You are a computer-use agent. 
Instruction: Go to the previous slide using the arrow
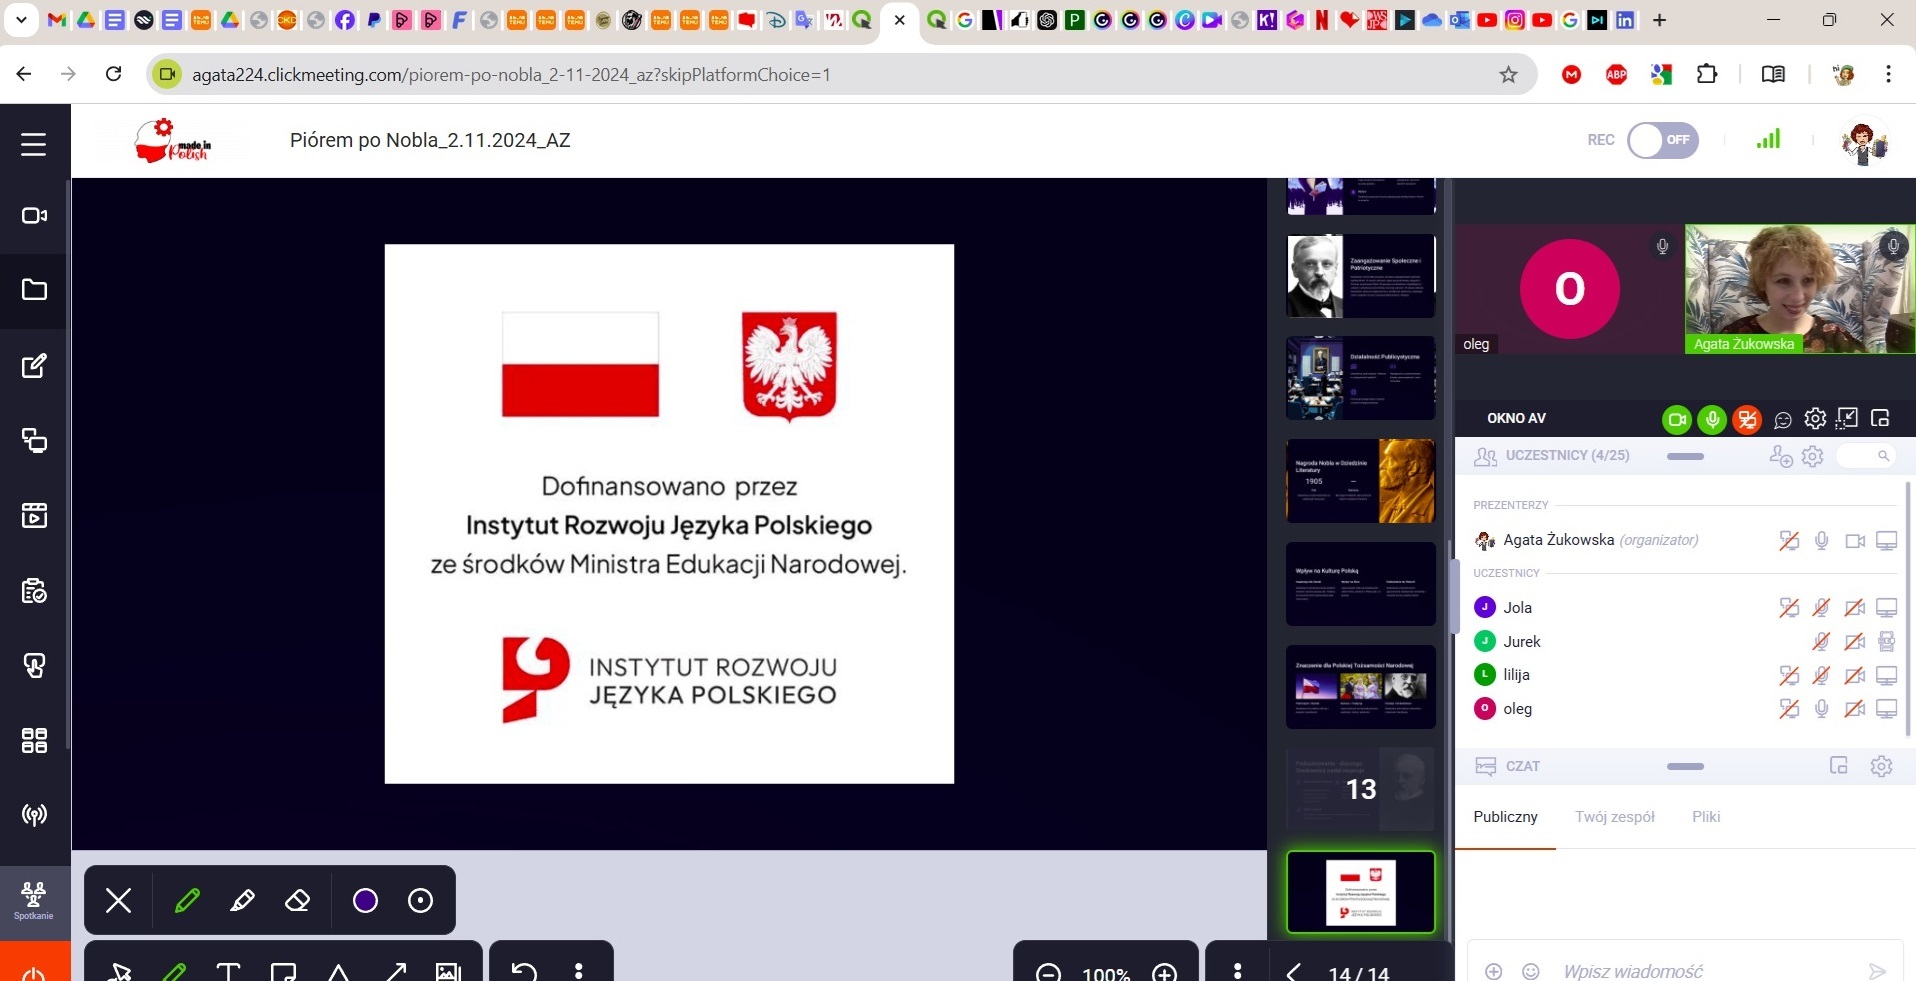(1294, 972)
